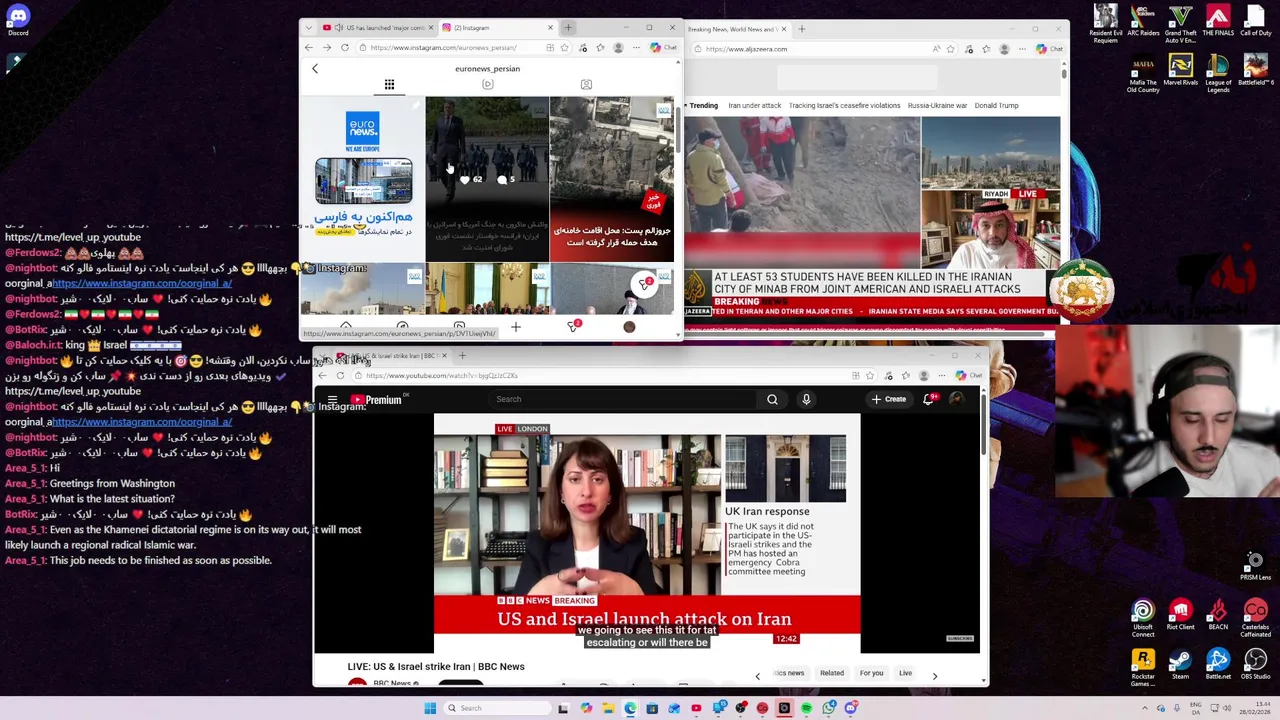Image resolution: width=1280 pixels, height=720 pixels.
Task: Launch Resident Evil Requiem shortcut
Action: 1105,24
